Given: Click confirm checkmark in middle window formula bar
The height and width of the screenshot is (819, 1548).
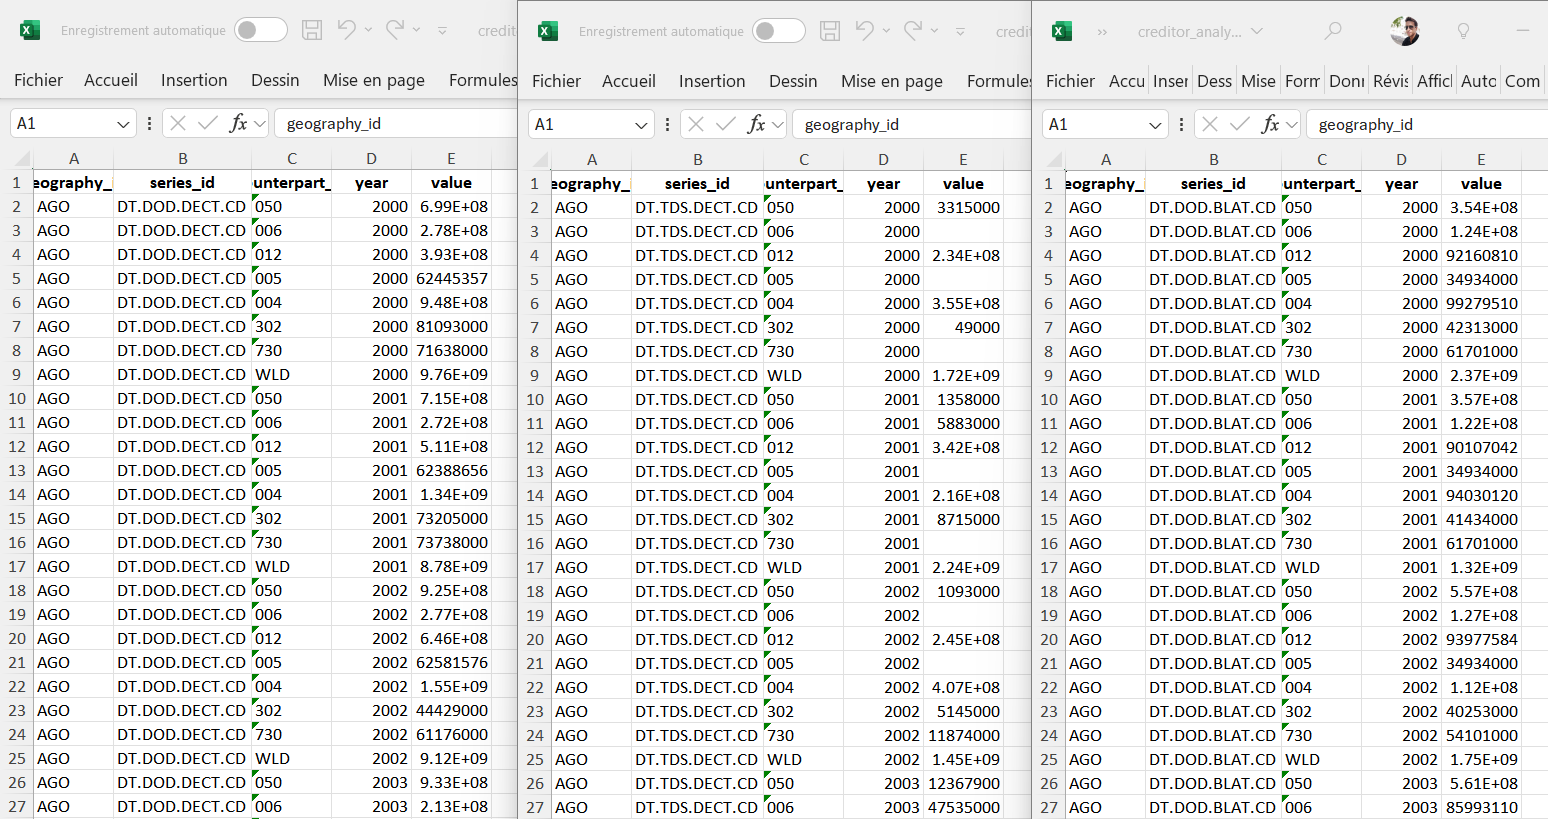Looking at the screenshot, I should click(726, 124).
